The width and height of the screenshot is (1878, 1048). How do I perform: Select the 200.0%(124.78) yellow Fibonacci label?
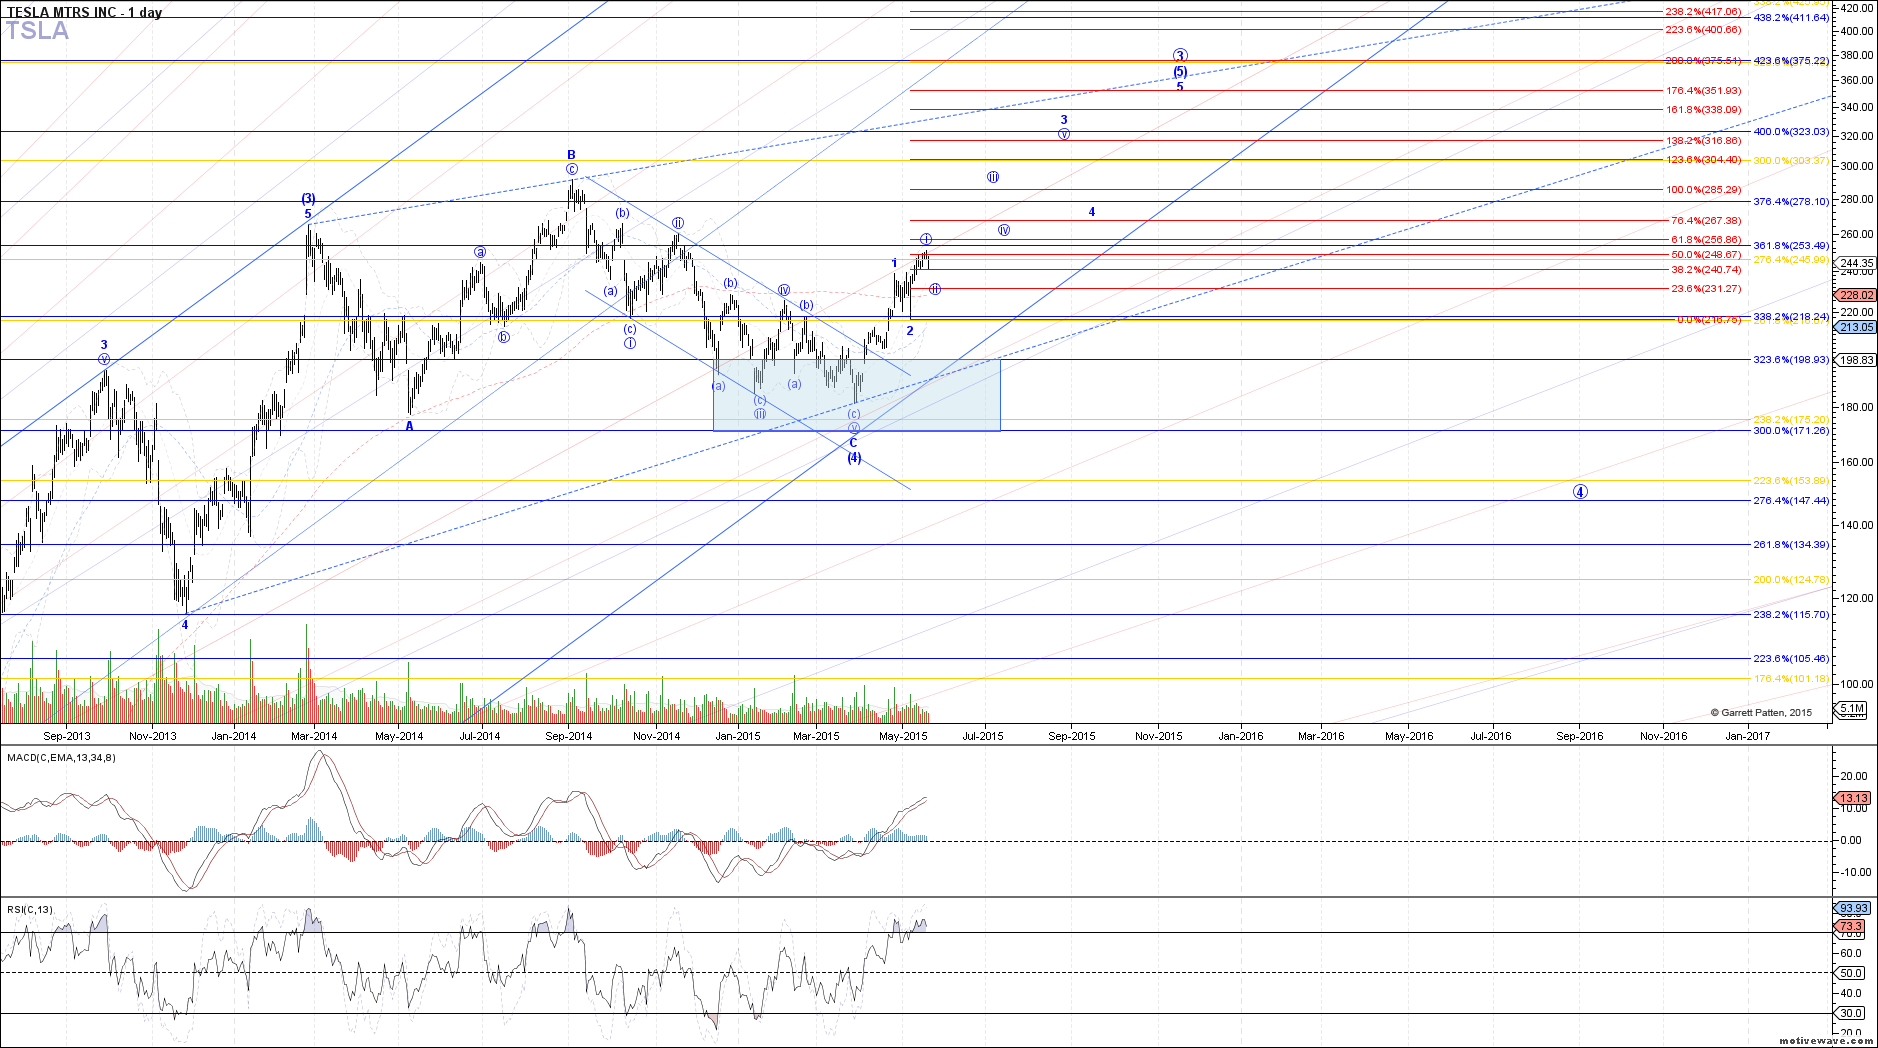tap(1791, 580)
